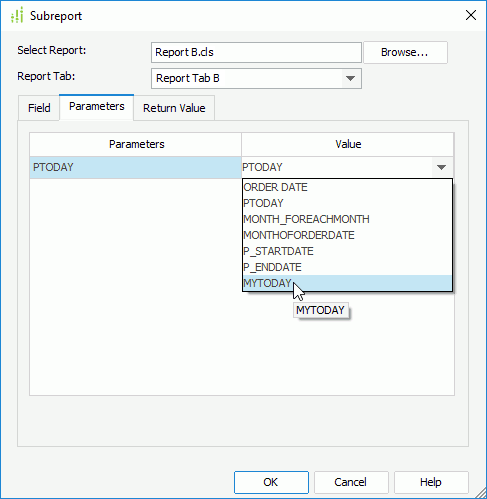Choose MONTHOFORDERDATE from the list
The height and width of the screenshot is (499, 487).
click(x=347, y=235)
